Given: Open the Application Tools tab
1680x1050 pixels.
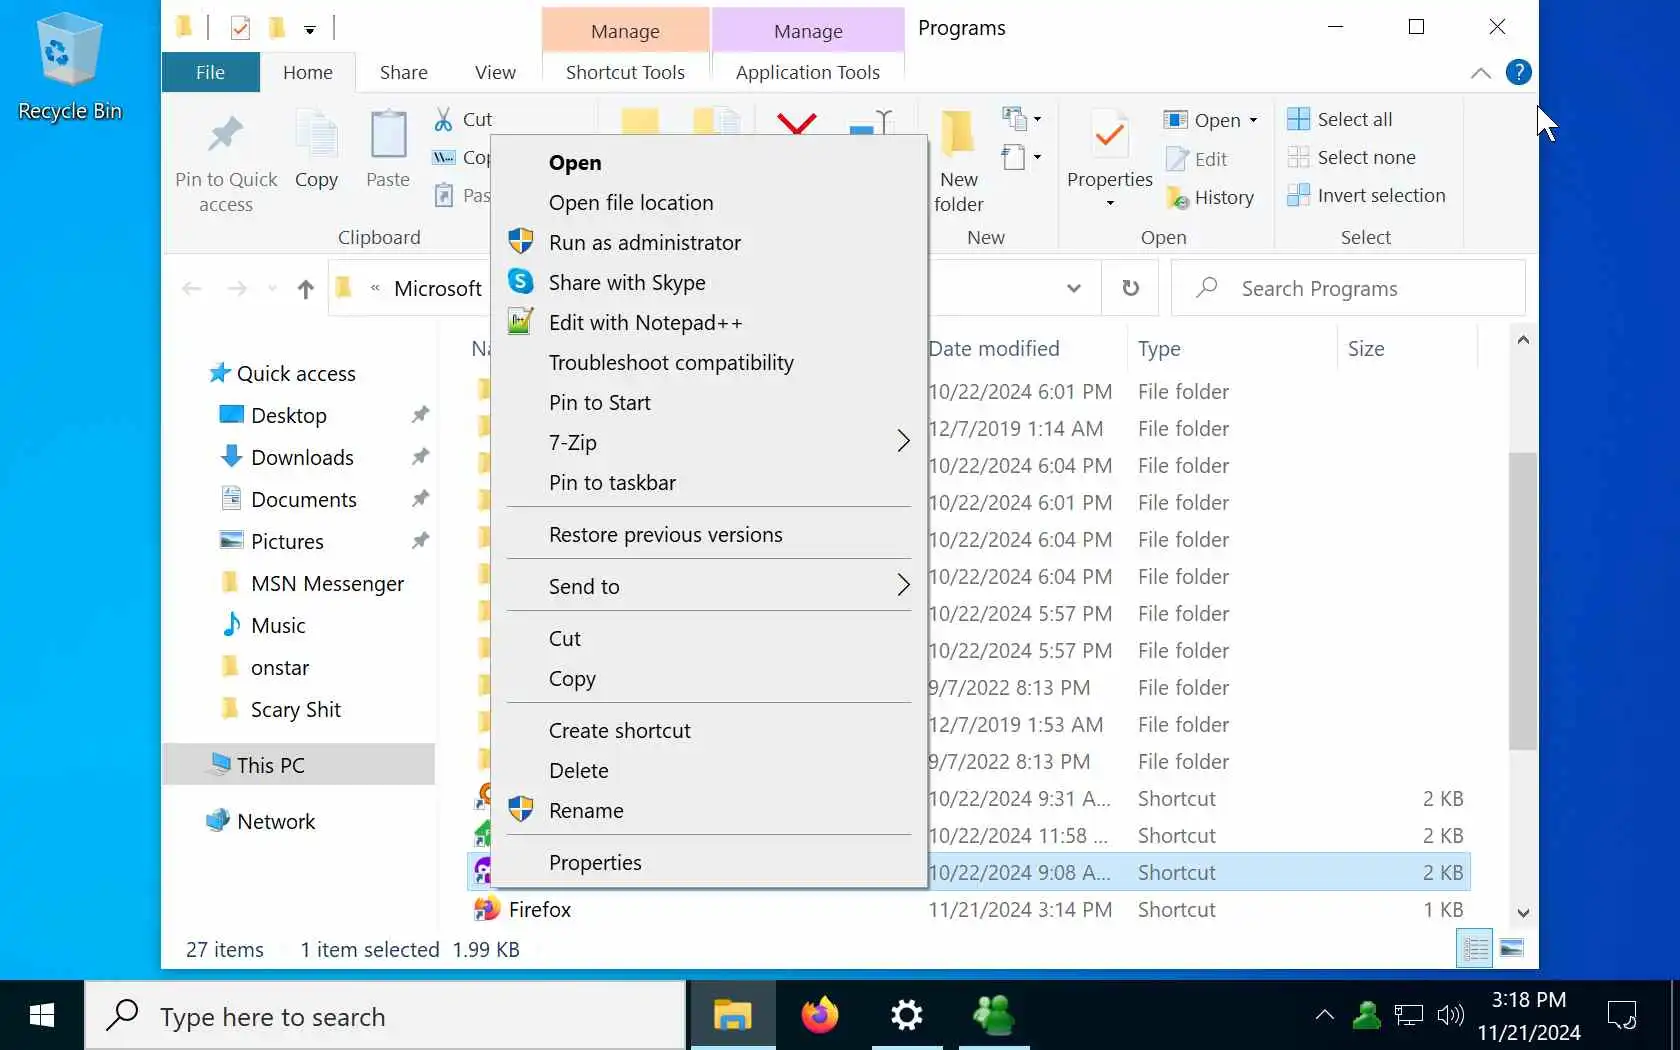Looking at the screenshot, I should (x=808, y=72).
